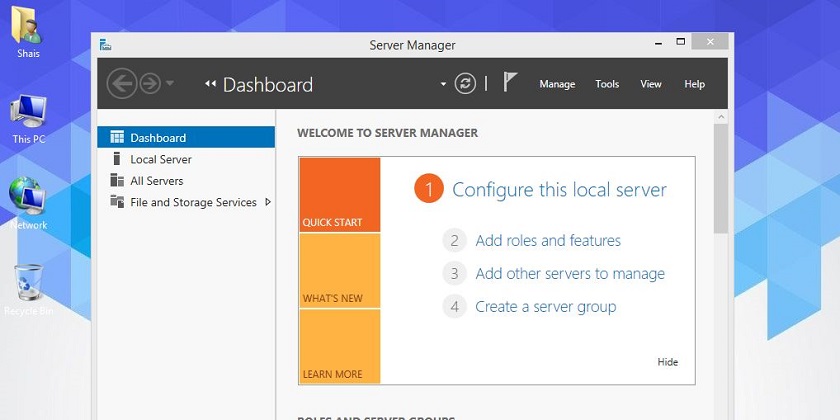This screenshot has height=420, width=840.
Task: Click Add roles and features link
Action: tap(548, 241)
